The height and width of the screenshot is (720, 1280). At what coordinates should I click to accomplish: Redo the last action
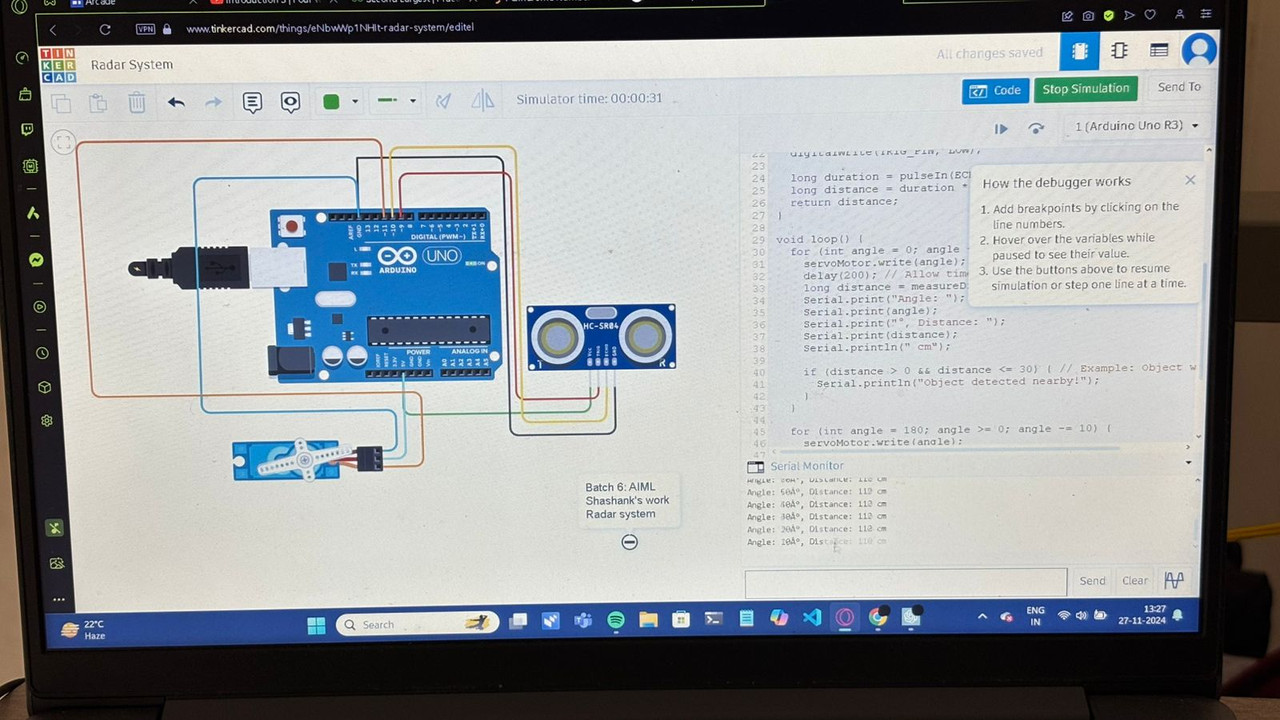[213, 102]
